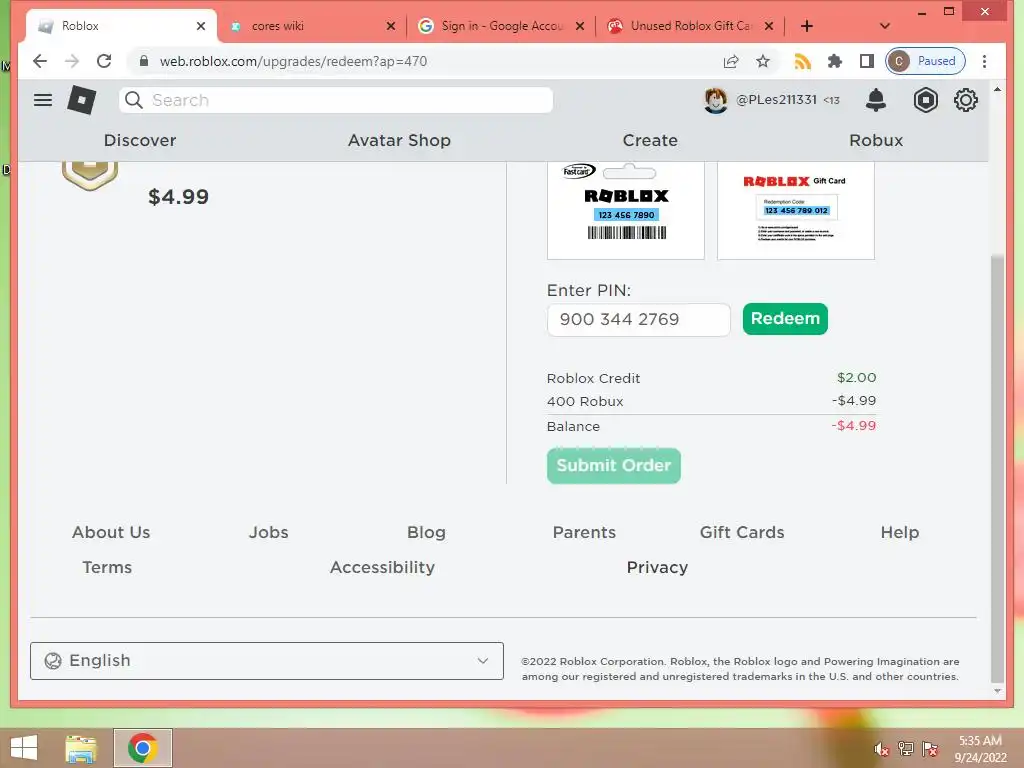Click the 400 Robux line item
Viewport: 1024px width, 768px height.
click(x=585, y=402)
